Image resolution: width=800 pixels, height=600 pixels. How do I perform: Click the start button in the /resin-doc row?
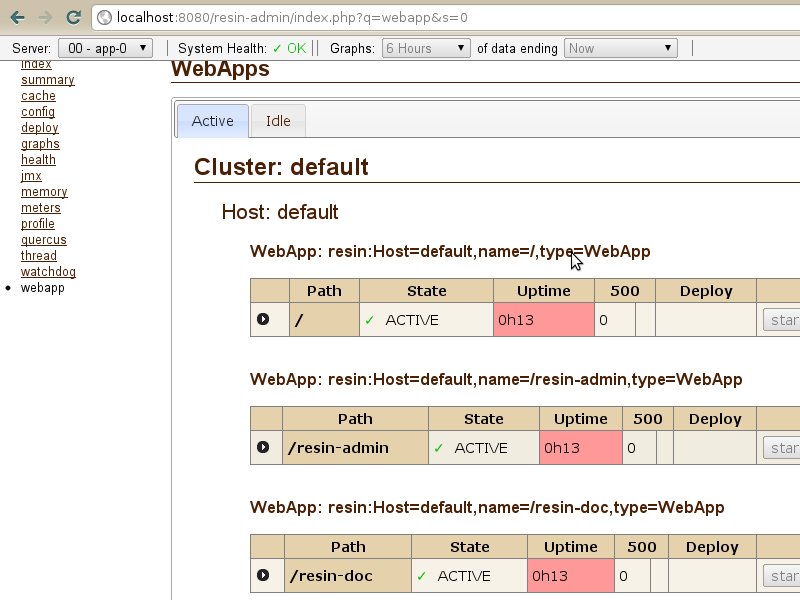[781, 576]
